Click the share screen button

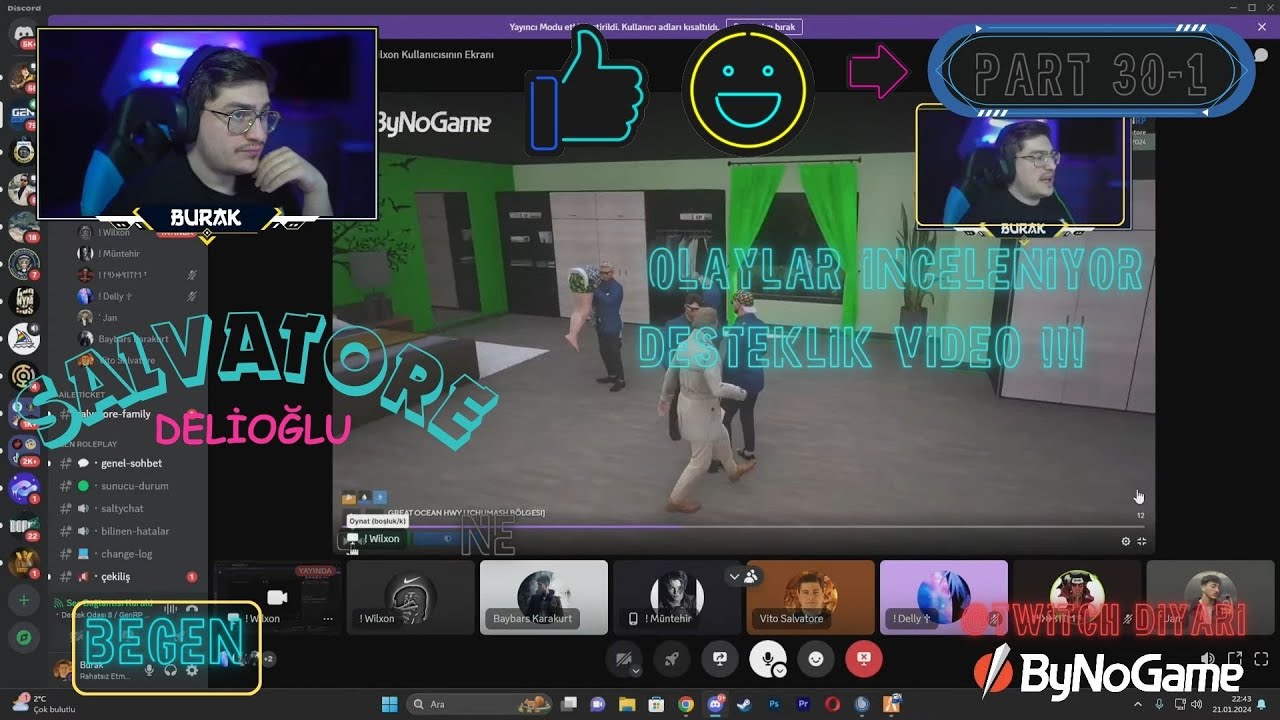[x=719, y=659]
